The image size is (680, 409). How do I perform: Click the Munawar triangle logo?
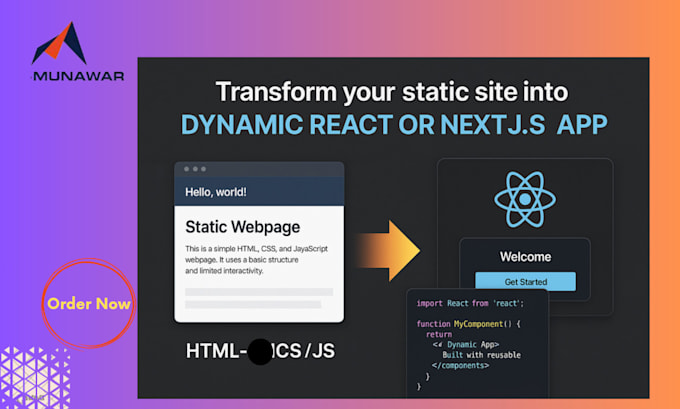59,43
